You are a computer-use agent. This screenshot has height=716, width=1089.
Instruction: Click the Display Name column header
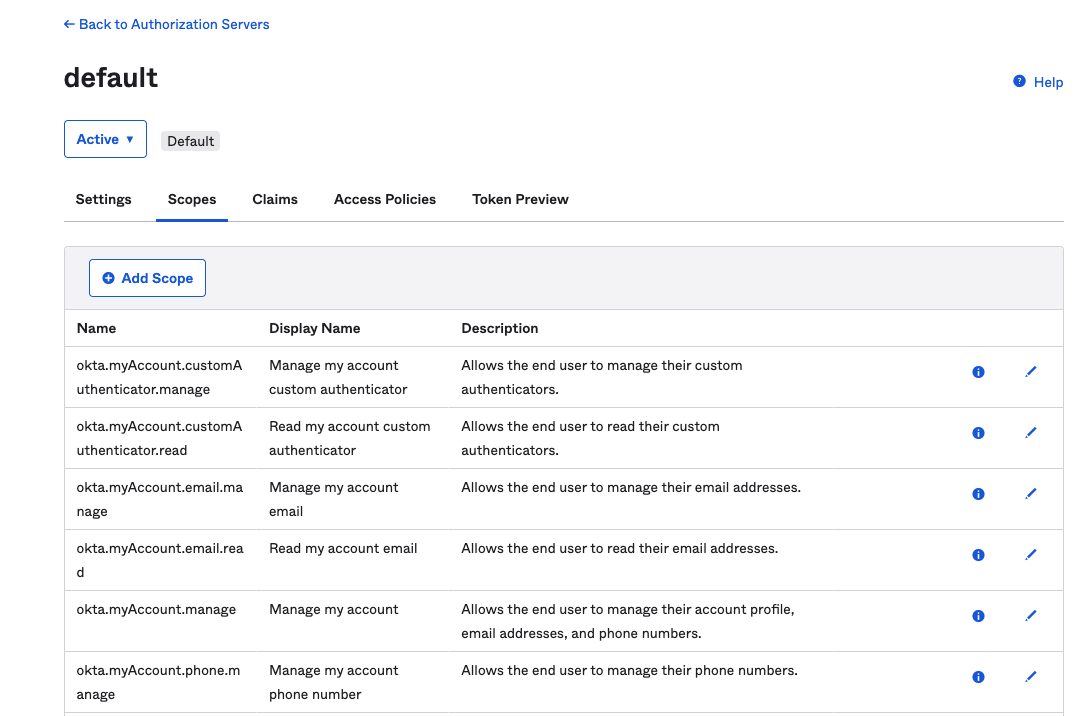[315, 328]
